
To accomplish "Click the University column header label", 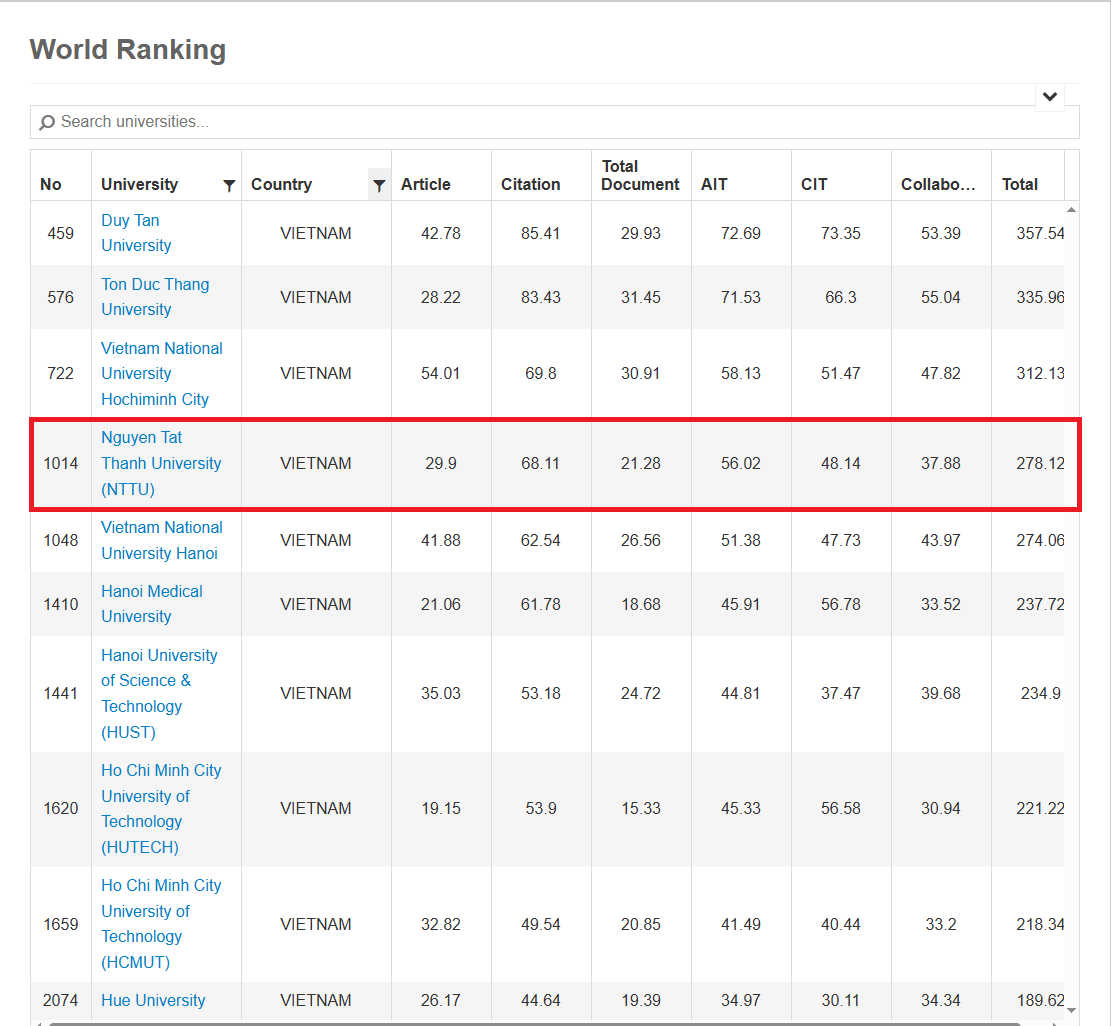I will coord(140,184).
